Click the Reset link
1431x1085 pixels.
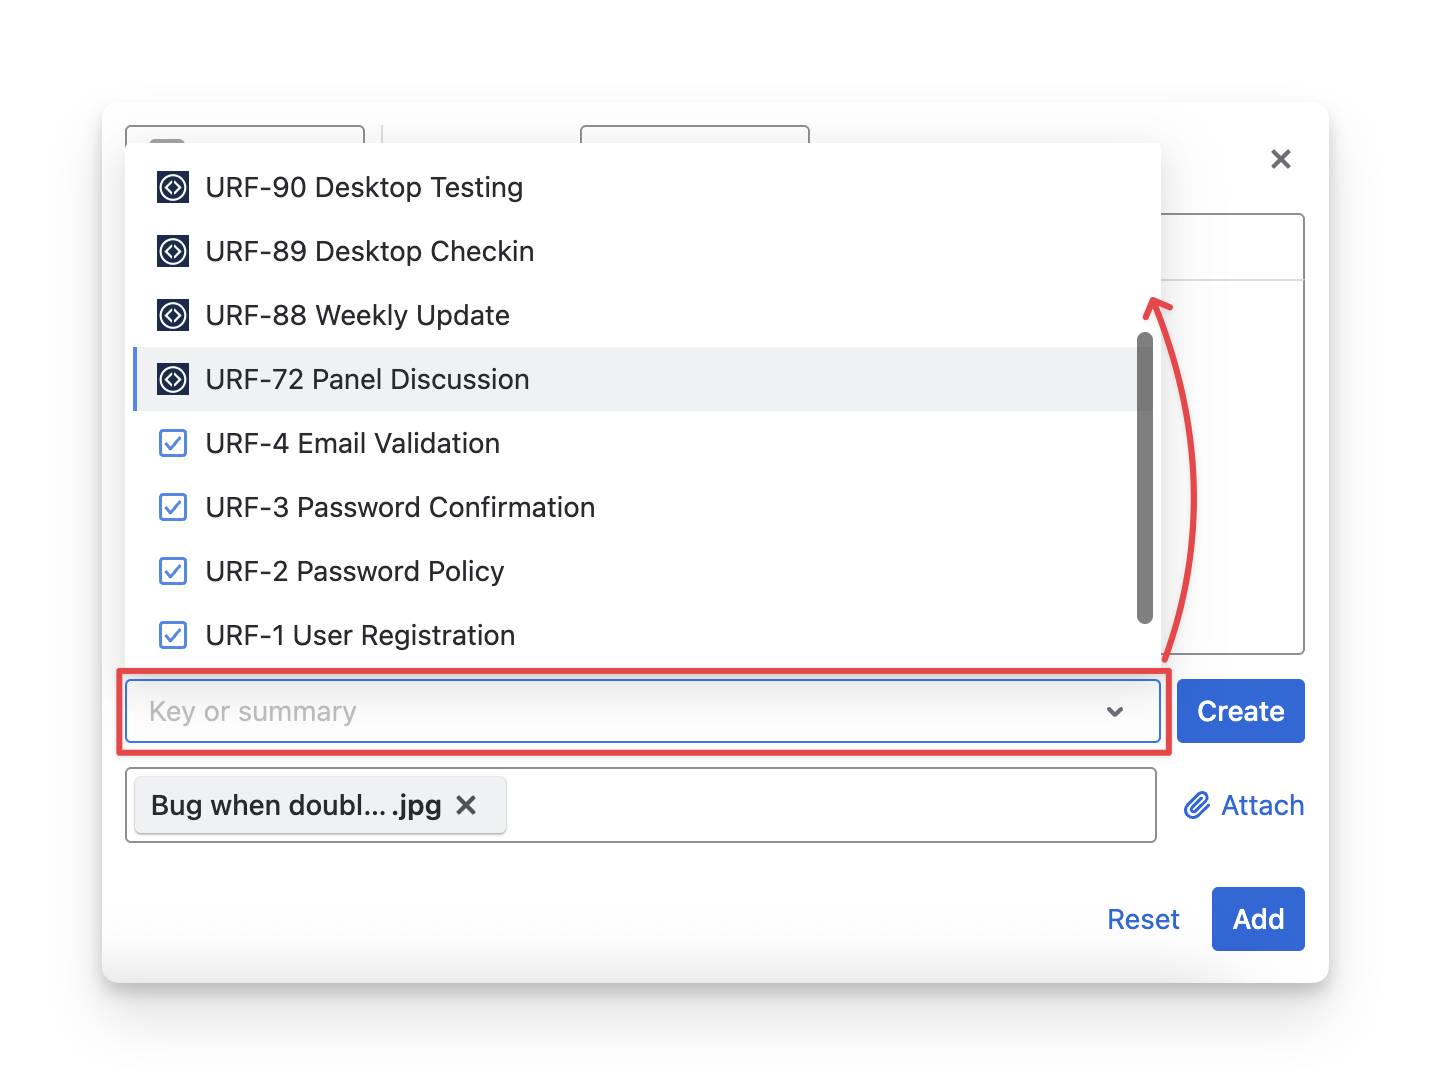click(x=1143, y=919)
